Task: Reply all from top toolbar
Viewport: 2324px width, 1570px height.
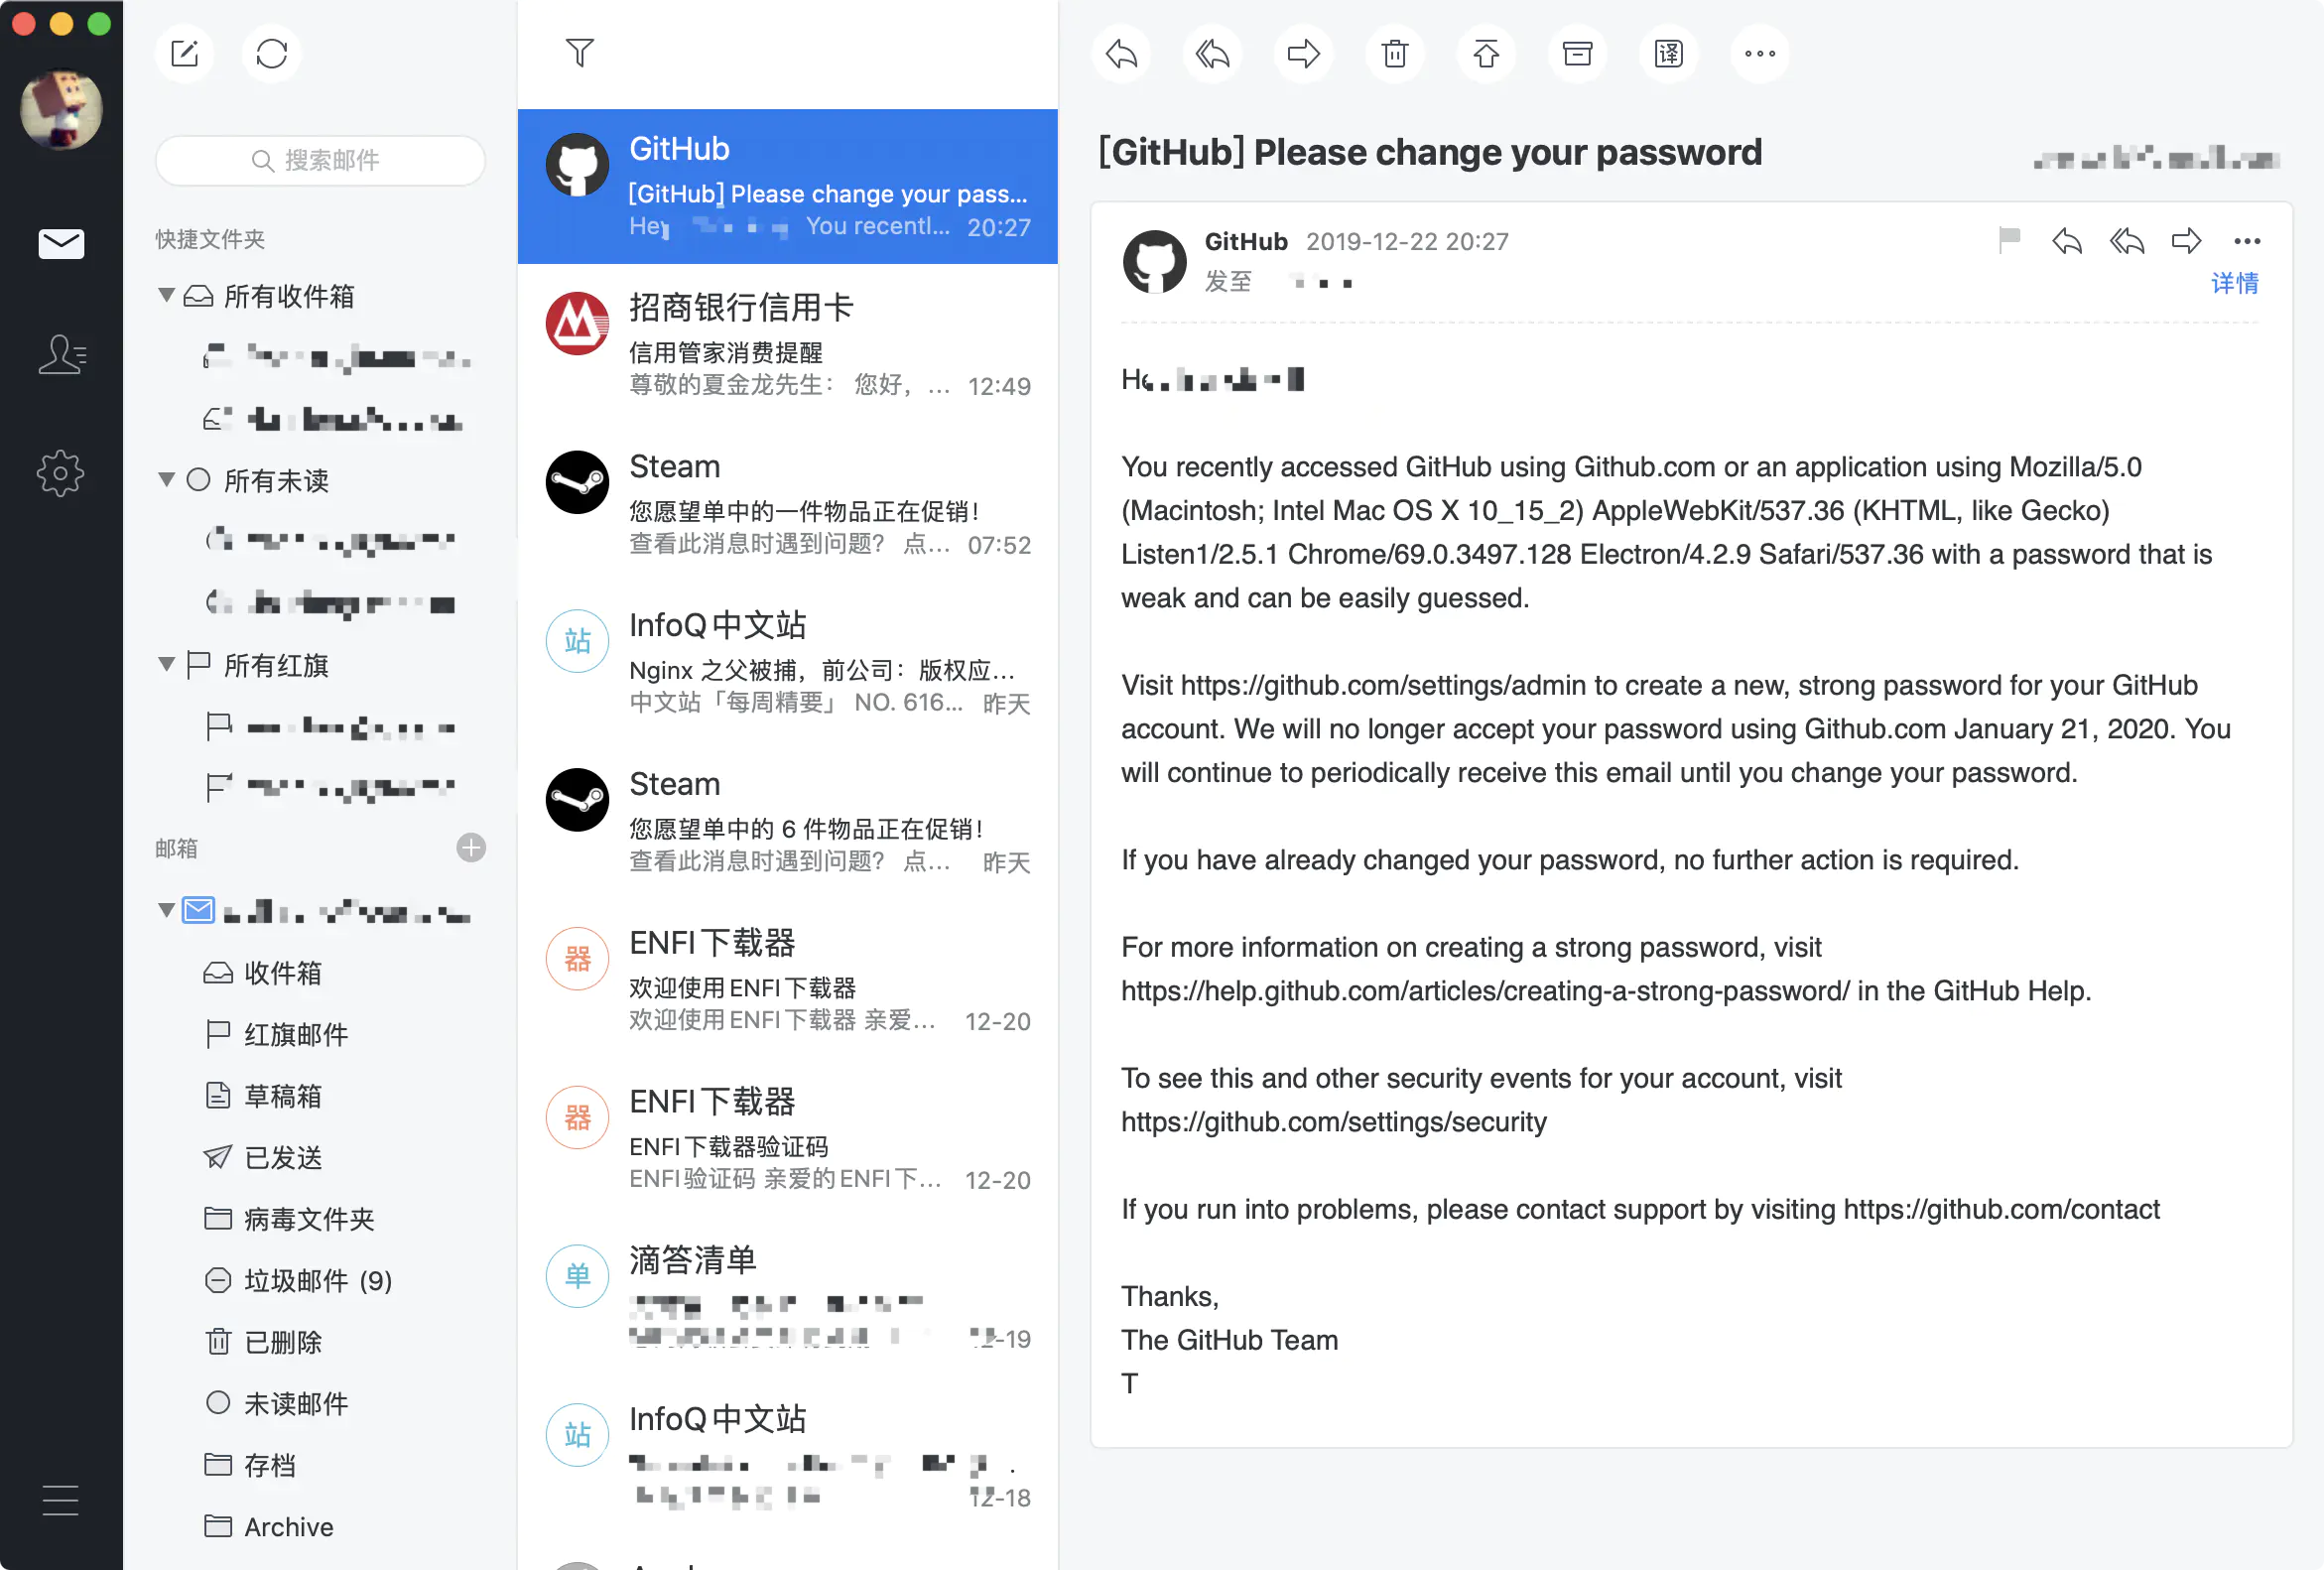Action: pos(1212,53)
